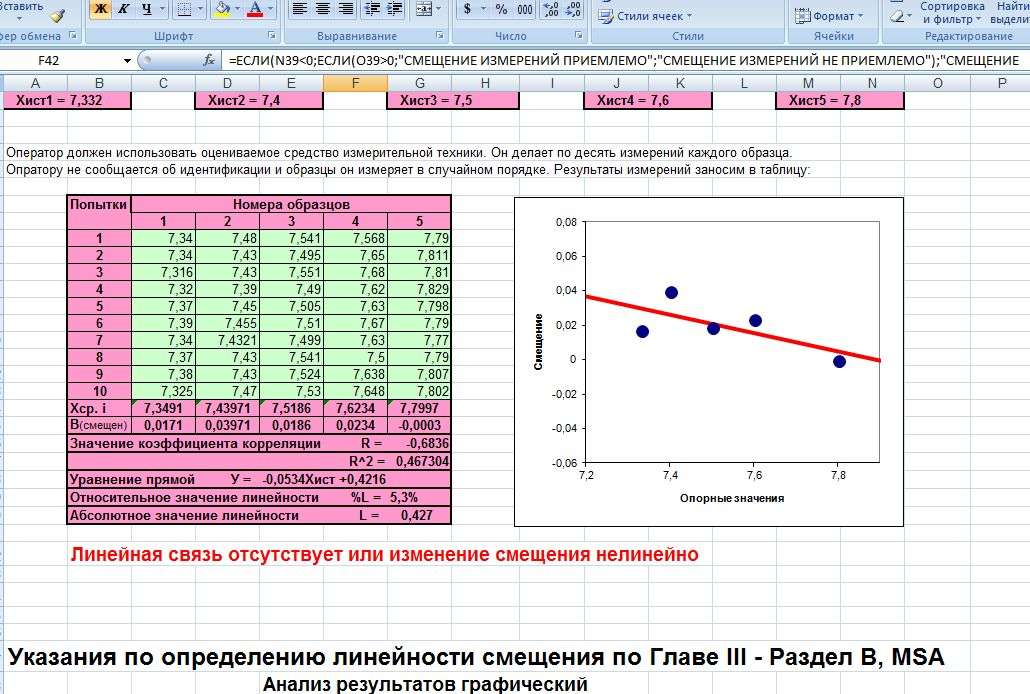Viewport: 1030px width, 694px height.
Task: Align text right in the cell
Action: 346,10
